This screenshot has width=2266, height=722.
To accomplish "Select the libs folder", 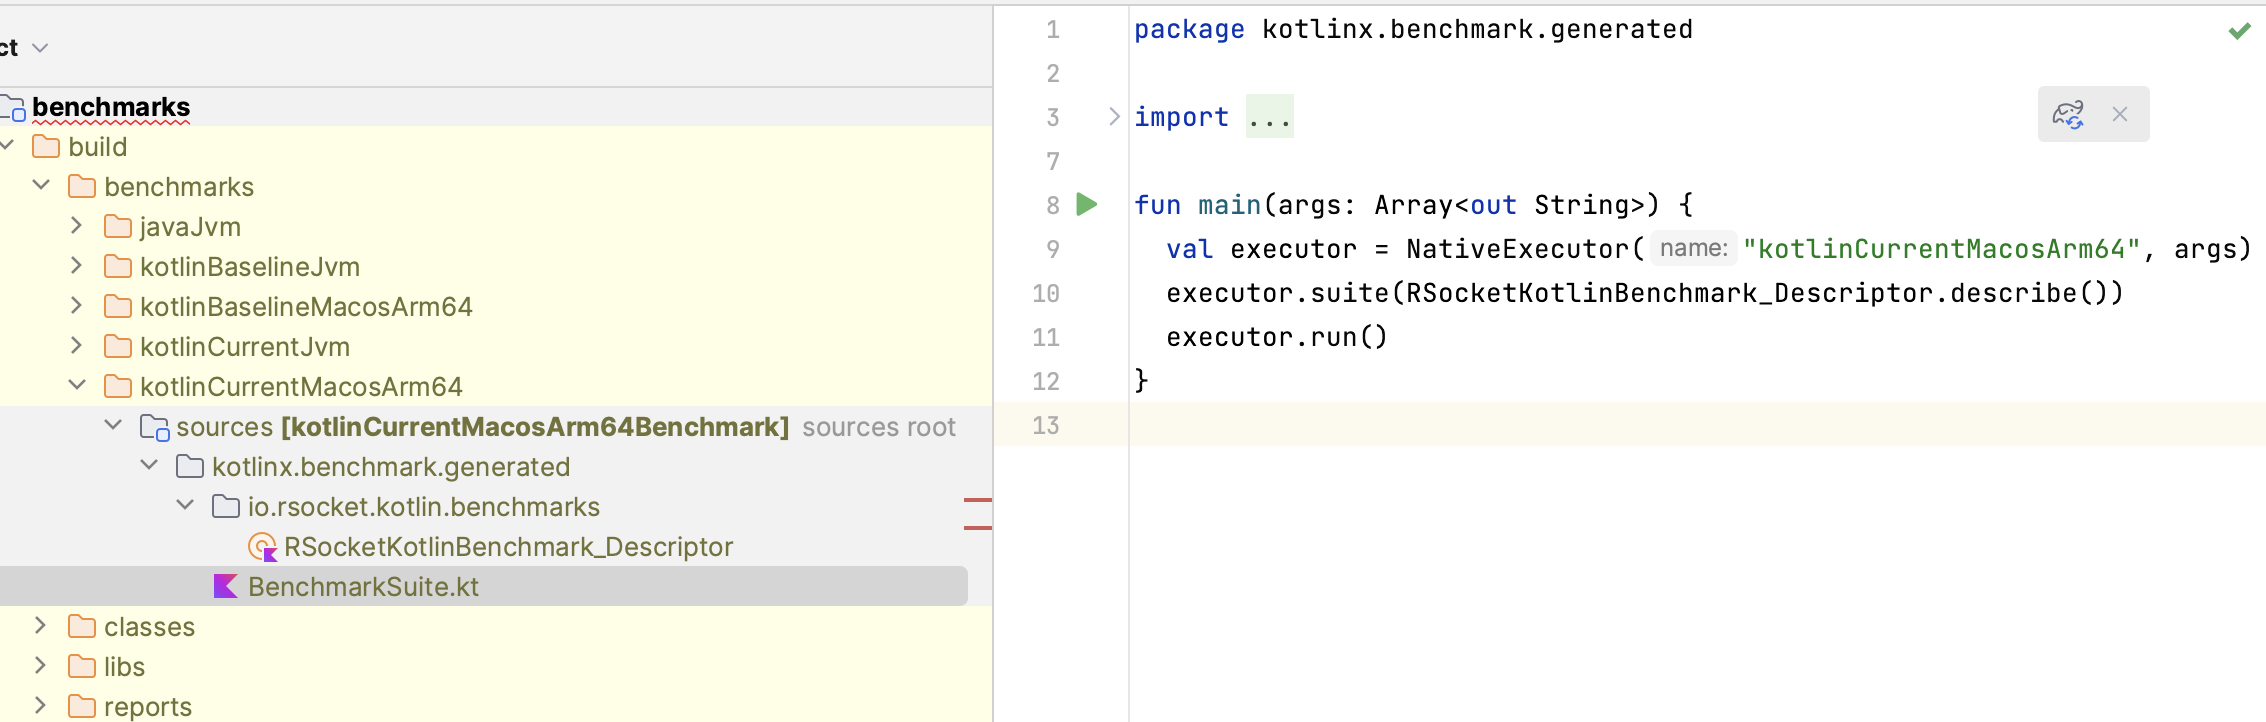I will pyautogui.click(x=124, y=667).
